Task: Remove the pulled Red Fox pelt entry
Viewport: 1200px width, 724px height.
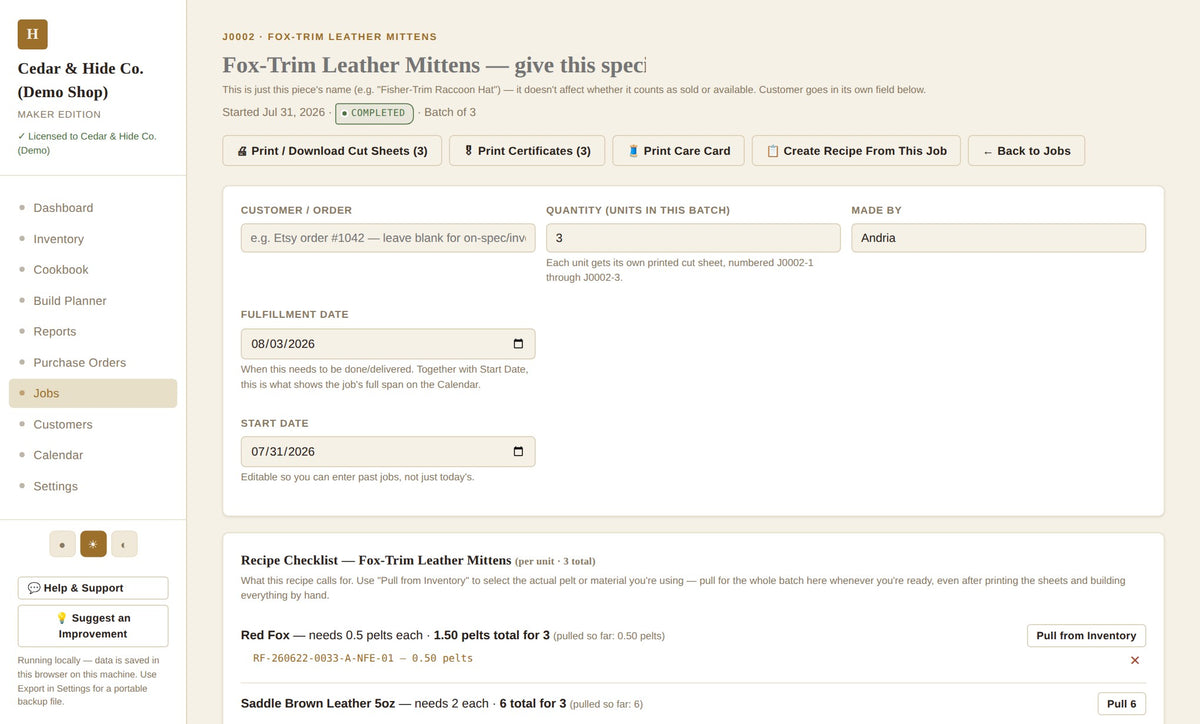Action: point(1135,660)
